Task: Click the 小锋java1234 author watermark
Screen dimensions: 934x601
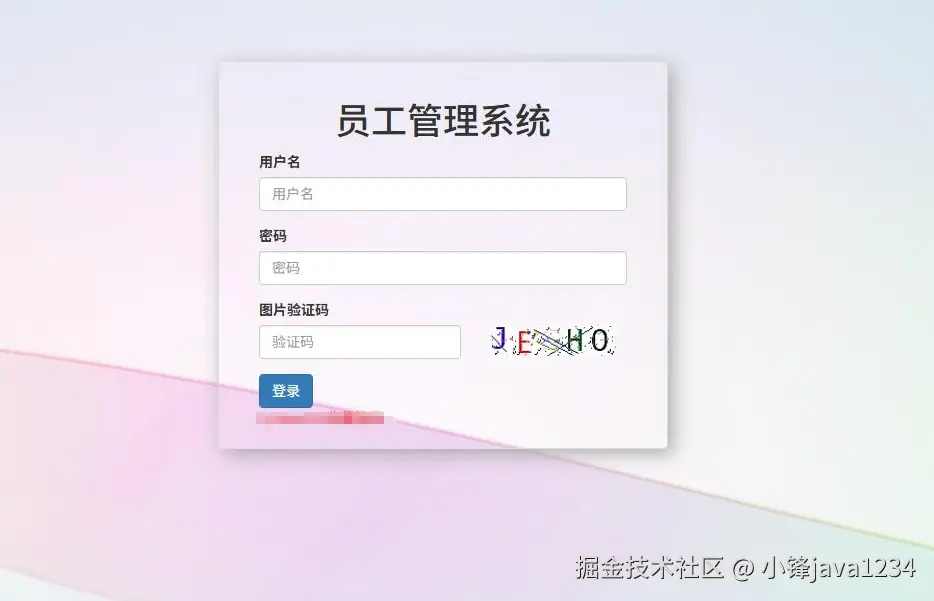Action: coord(839,568)
